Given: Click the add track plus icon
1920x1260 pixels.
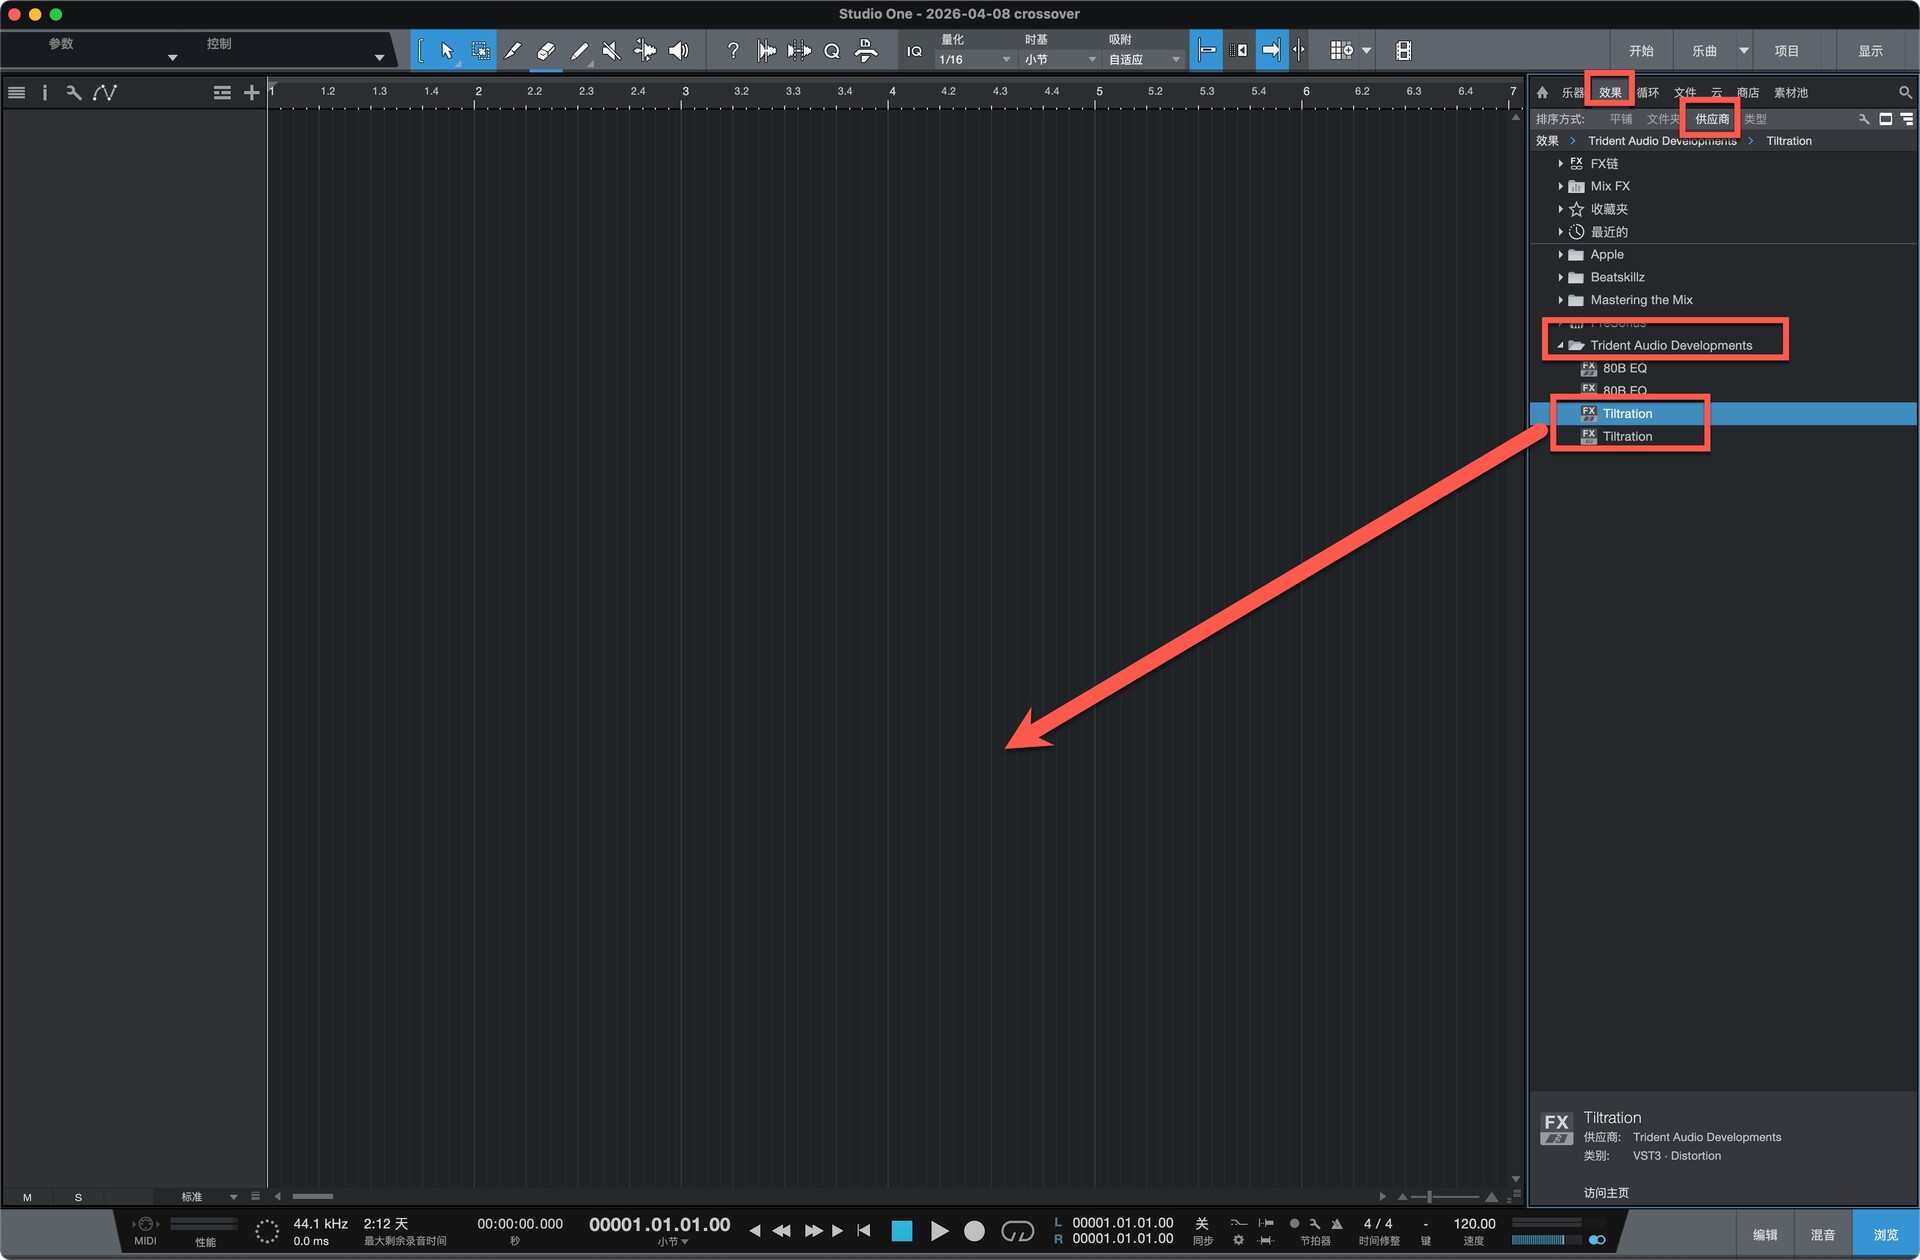Looking at the screenshot, I should pyautogui.click(x=251, y=93).
